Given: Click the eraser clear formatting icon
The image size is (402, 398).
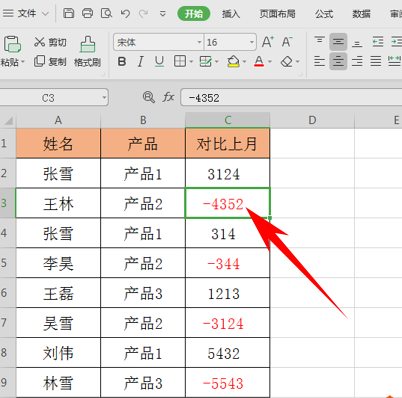Looking at the screenshot, I should click(x=287, y=62).
